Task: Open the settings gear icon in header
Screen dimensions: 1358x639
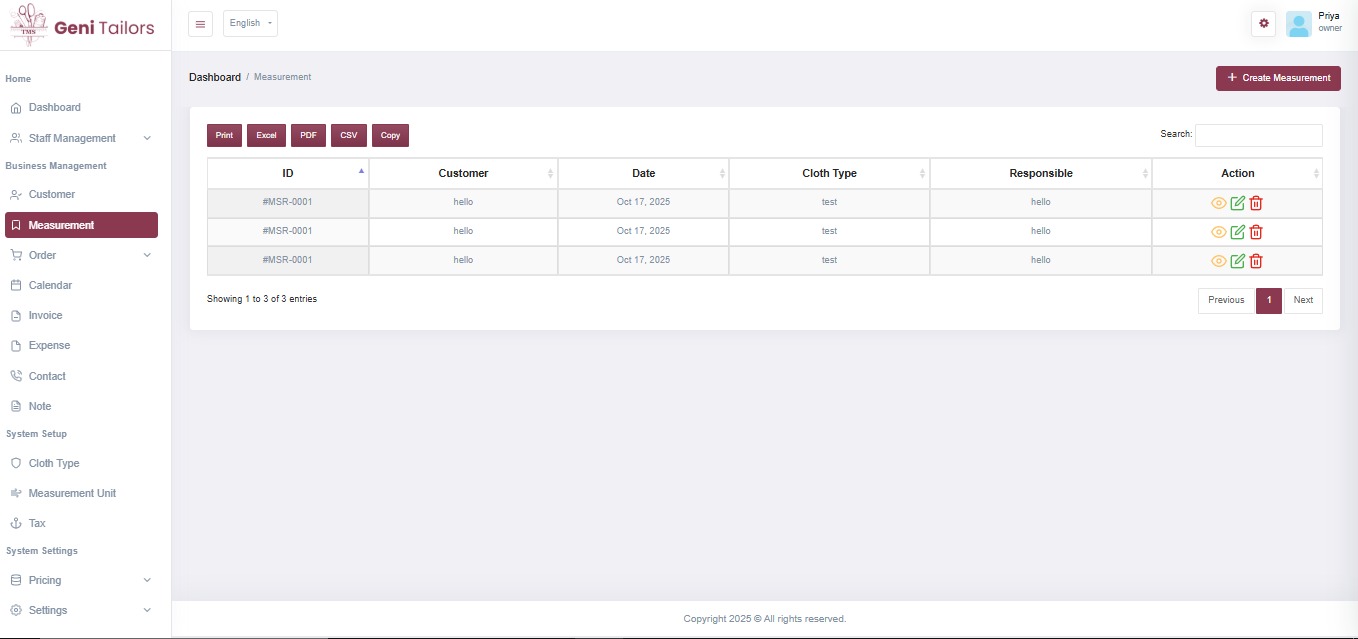Action: (x=1264, y=24)
